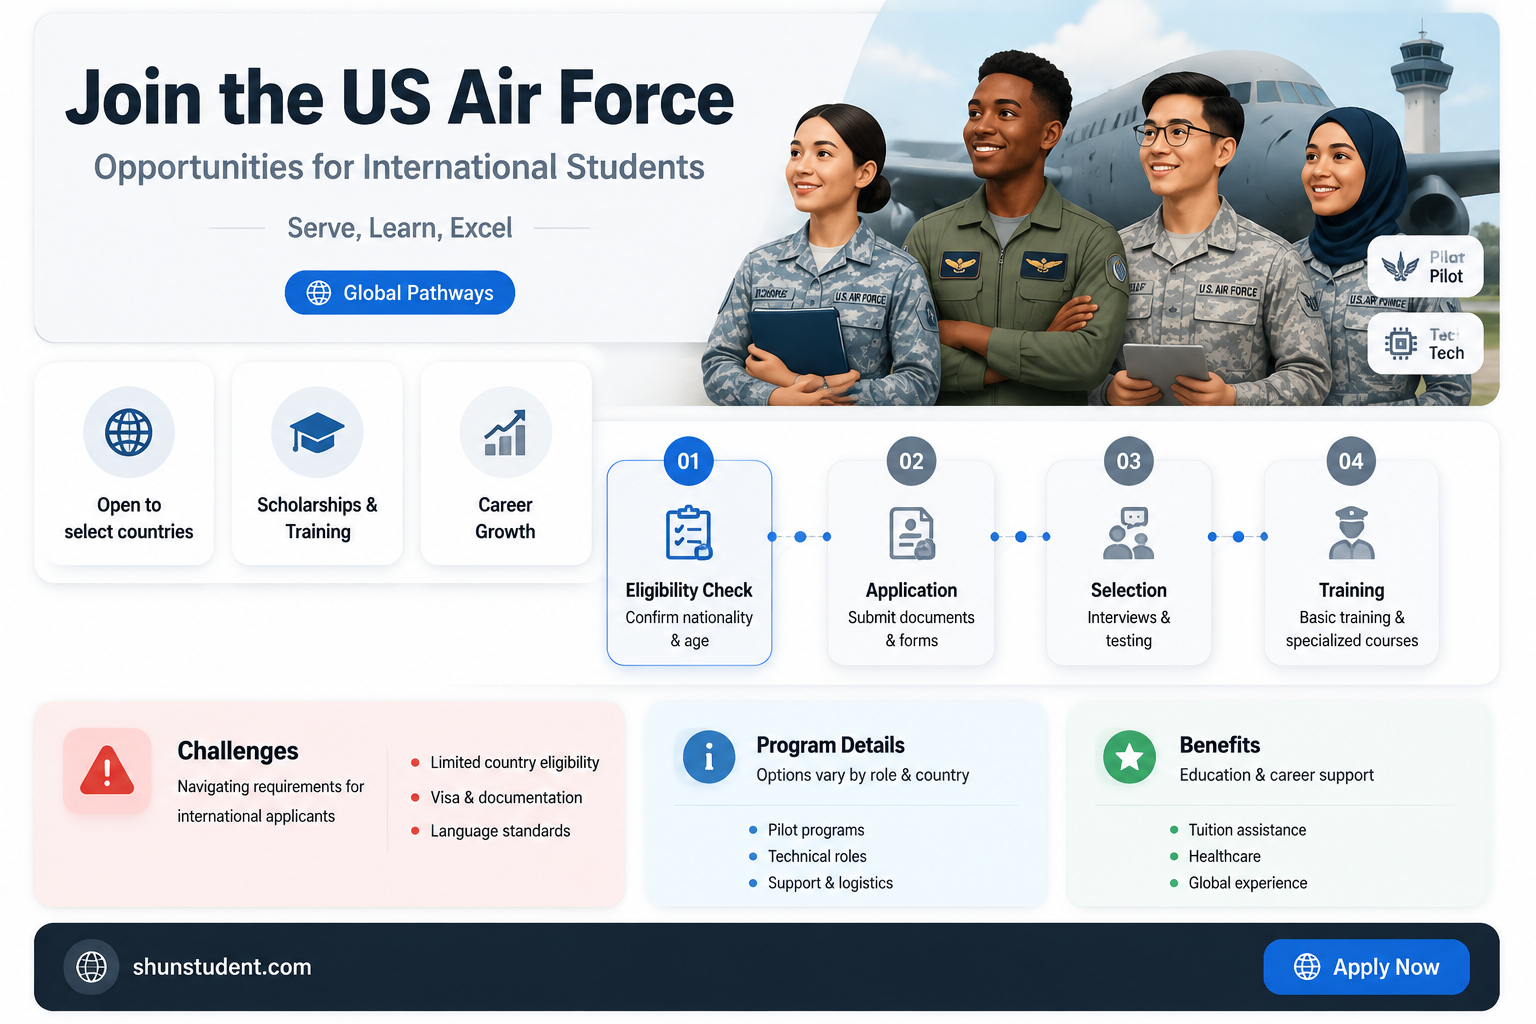
Task: Click the globe icon beside shunstudent.com
Action: click(x=92, y=967)
